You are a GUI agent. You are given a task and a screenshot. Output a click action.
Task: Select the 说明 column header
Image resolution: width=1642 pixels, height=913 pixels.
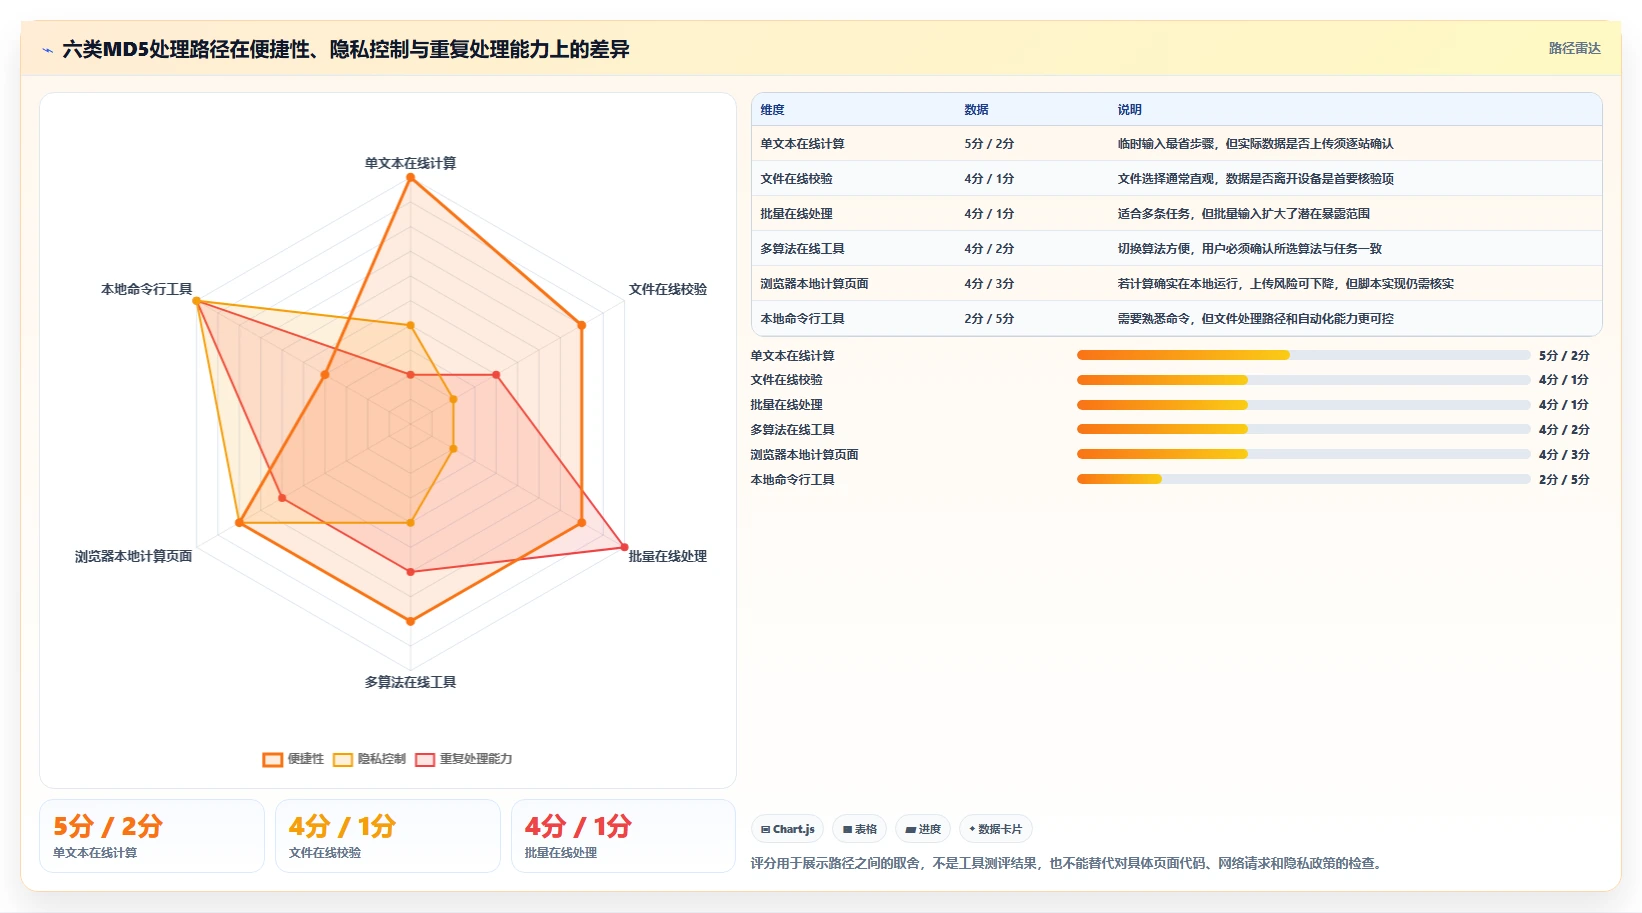(1129, 110)
